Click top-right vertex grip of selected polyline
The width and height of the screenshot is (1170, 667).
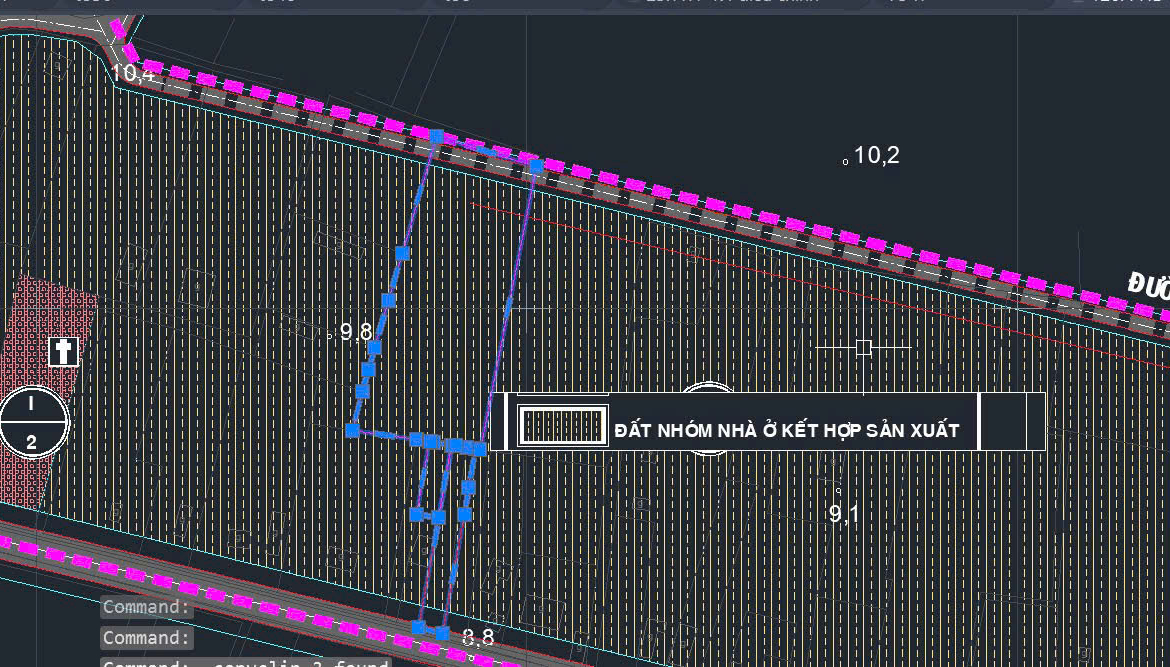point(535,165)
